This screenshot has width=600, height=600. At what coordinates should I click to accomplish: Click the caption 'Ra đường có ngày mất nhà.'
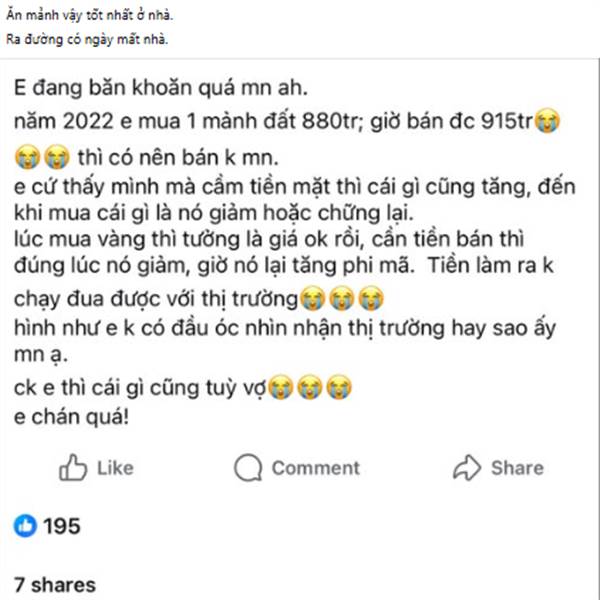87,39
